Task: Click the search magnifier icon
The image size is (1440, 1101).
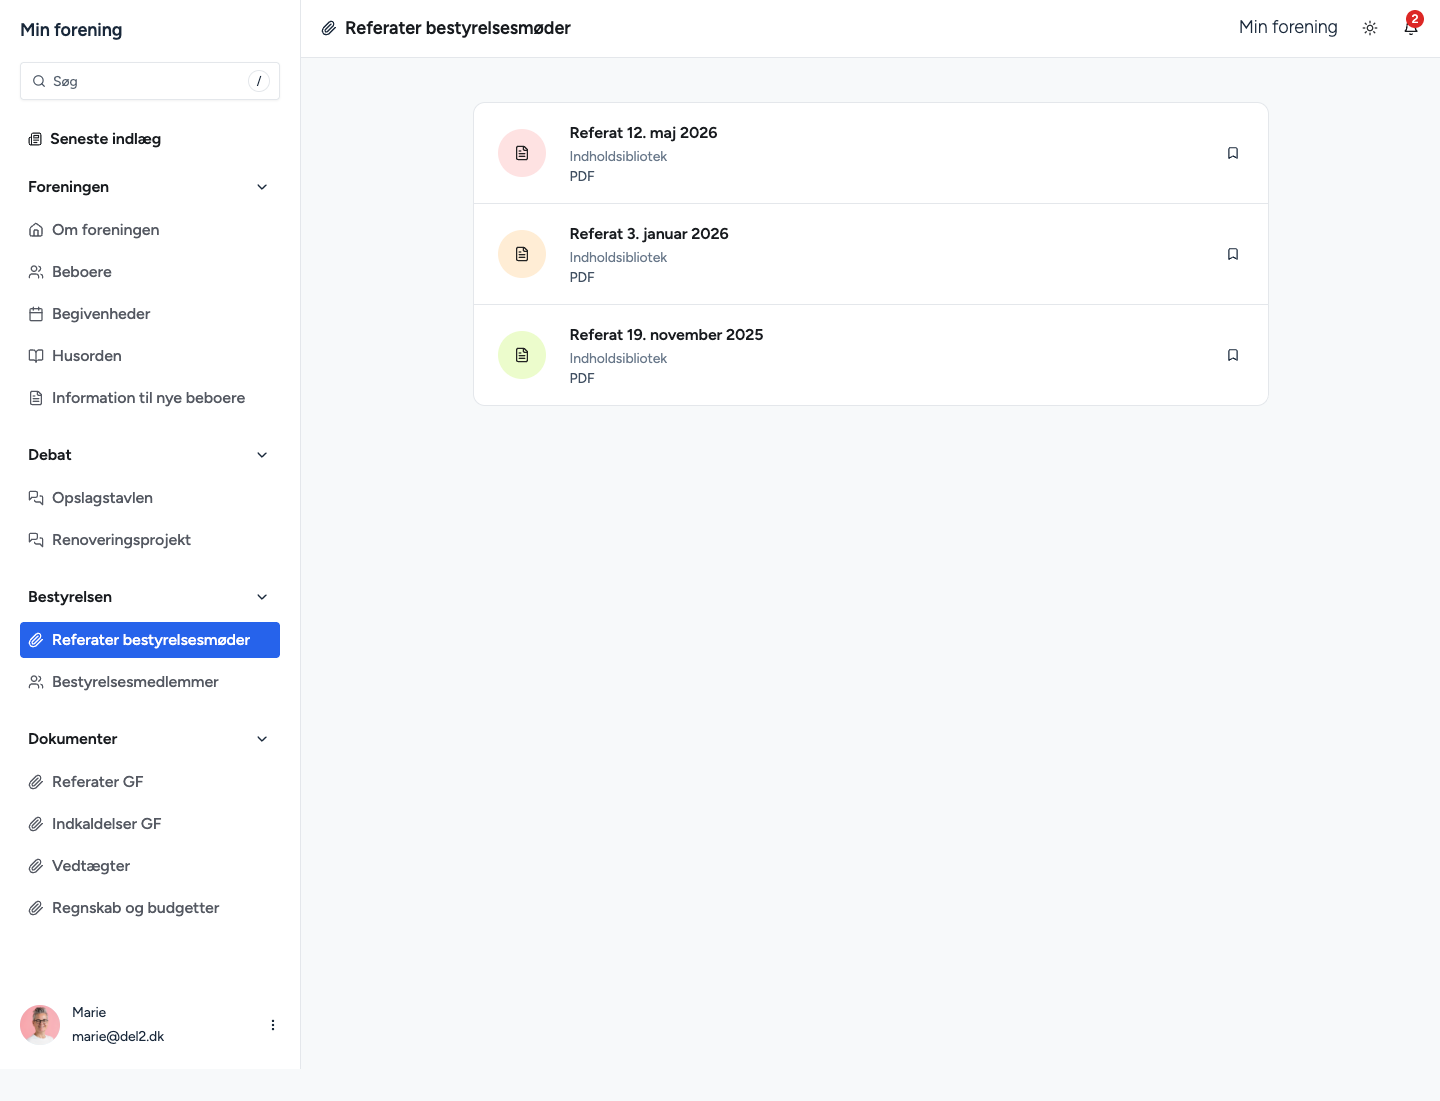Action: click(39, 81)
